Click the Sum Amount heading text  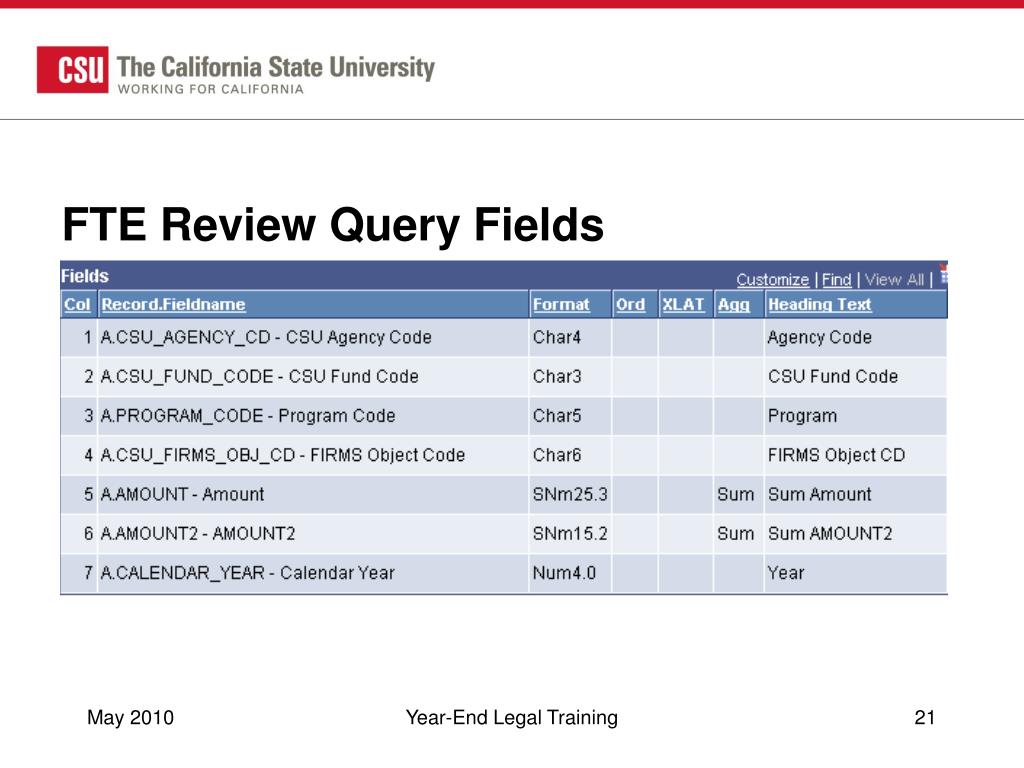pos(820,494)
